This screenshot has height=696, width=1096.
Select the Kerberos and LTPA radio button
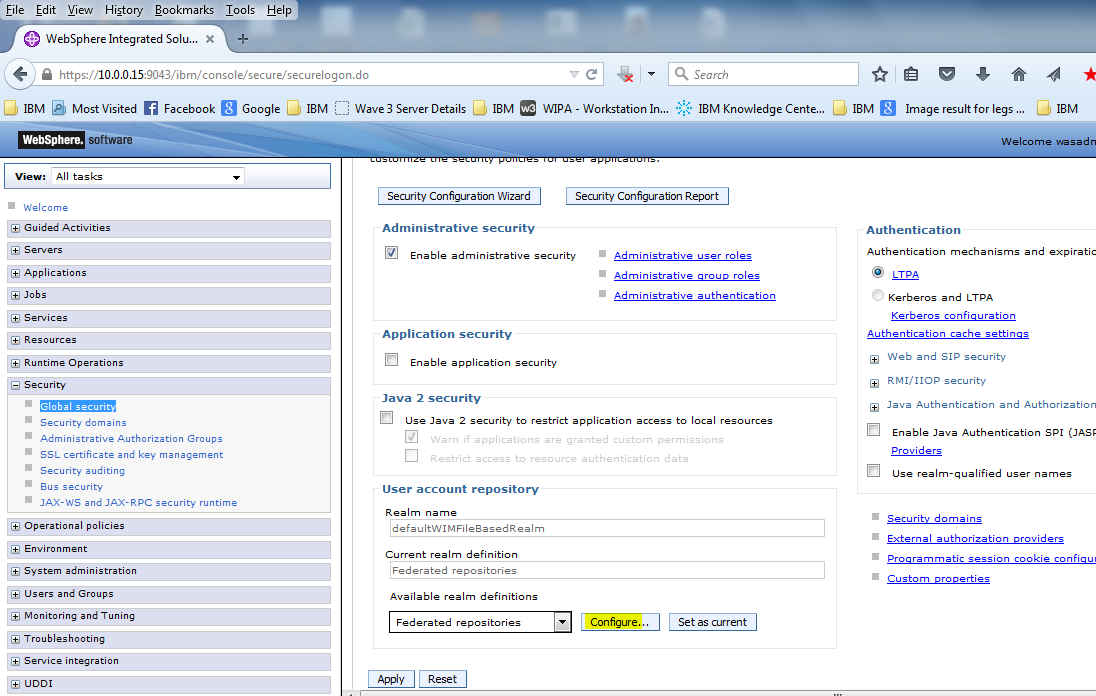pos(878,295)
